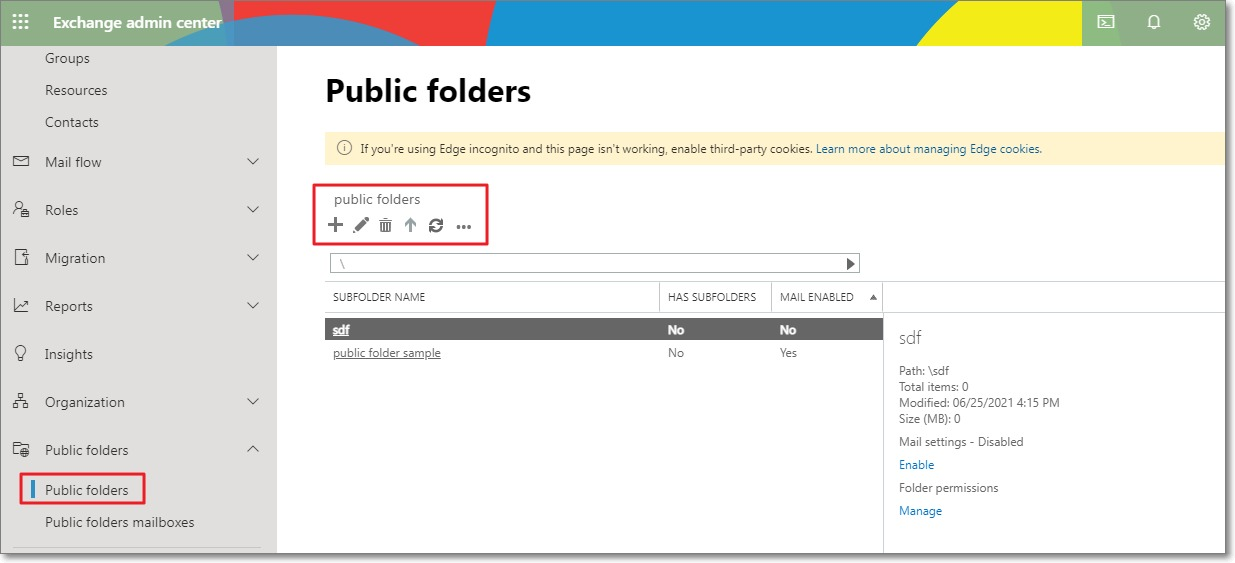Open Learn more about managing Edge cookies
This screenshot has width=1235, height=563.
pyautogui.click(x=928, y=149)
